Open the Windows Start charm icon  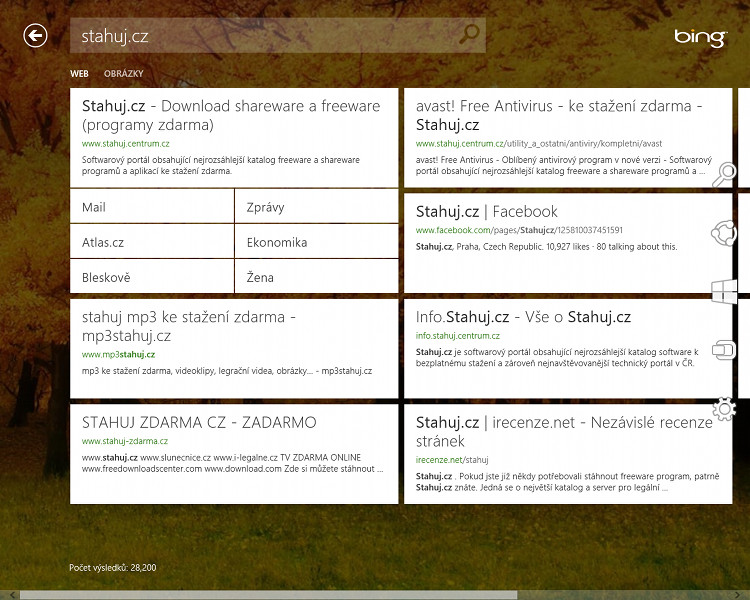(724, 291)
